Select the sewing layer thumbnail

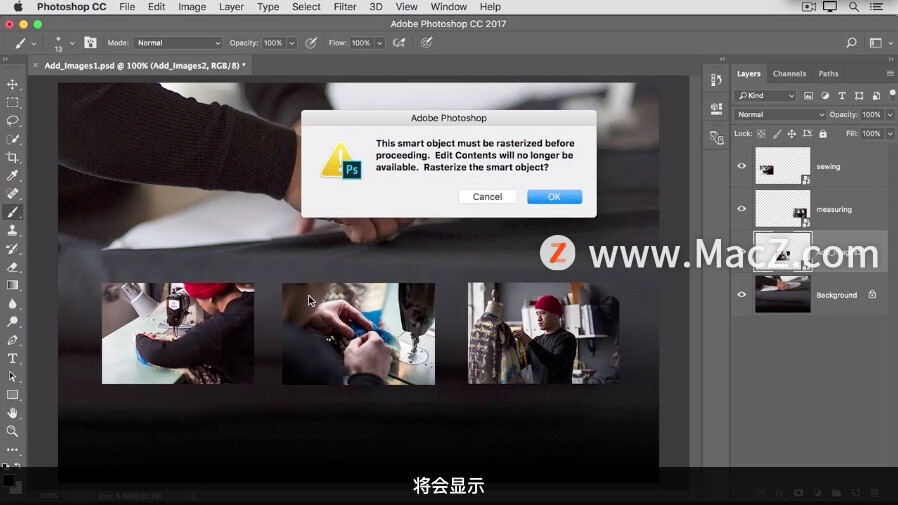(x=782, y=166)
